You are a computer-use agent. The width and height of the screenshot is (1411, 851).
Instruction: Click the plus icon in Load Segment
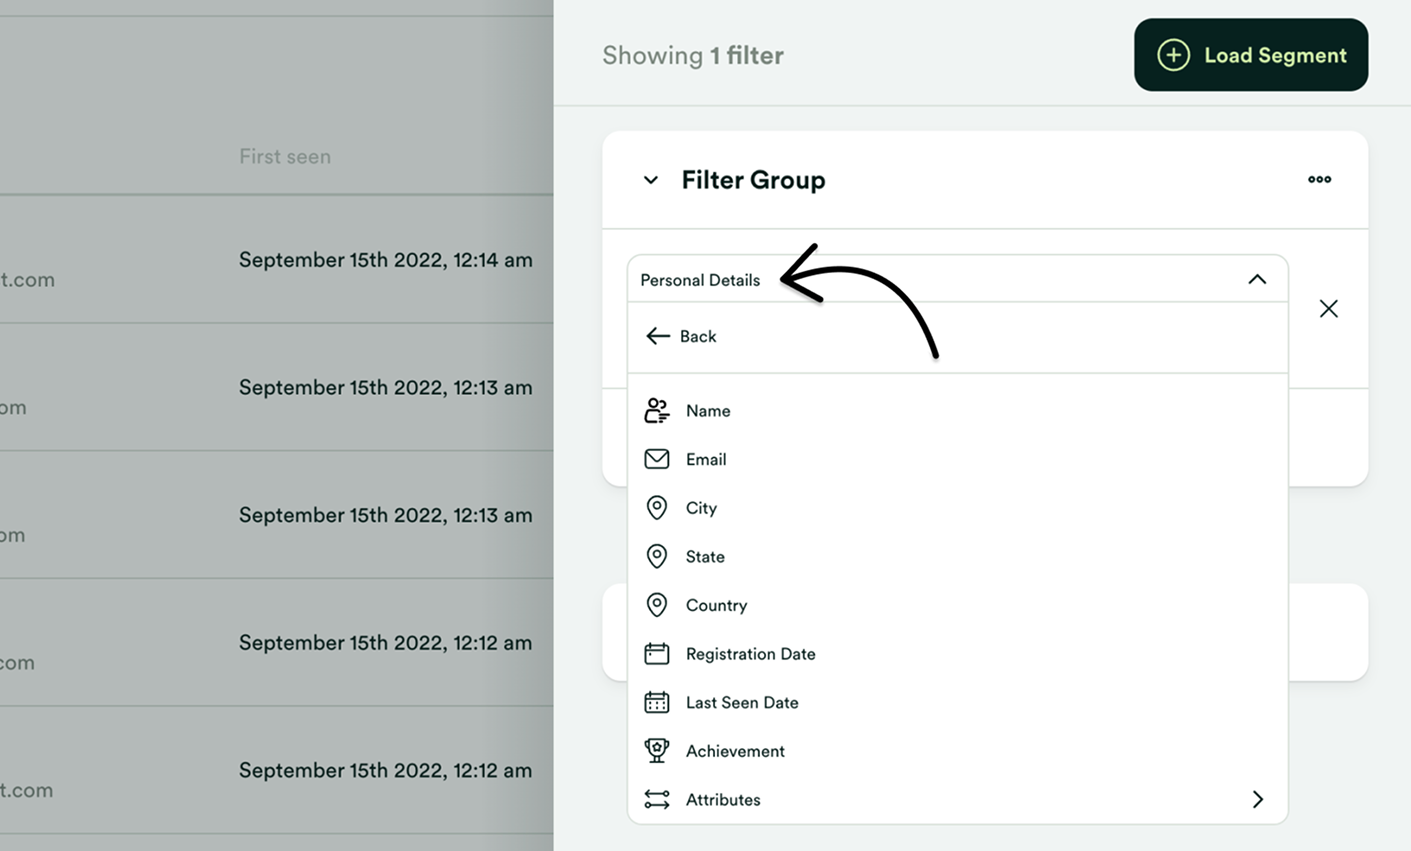1173,55
